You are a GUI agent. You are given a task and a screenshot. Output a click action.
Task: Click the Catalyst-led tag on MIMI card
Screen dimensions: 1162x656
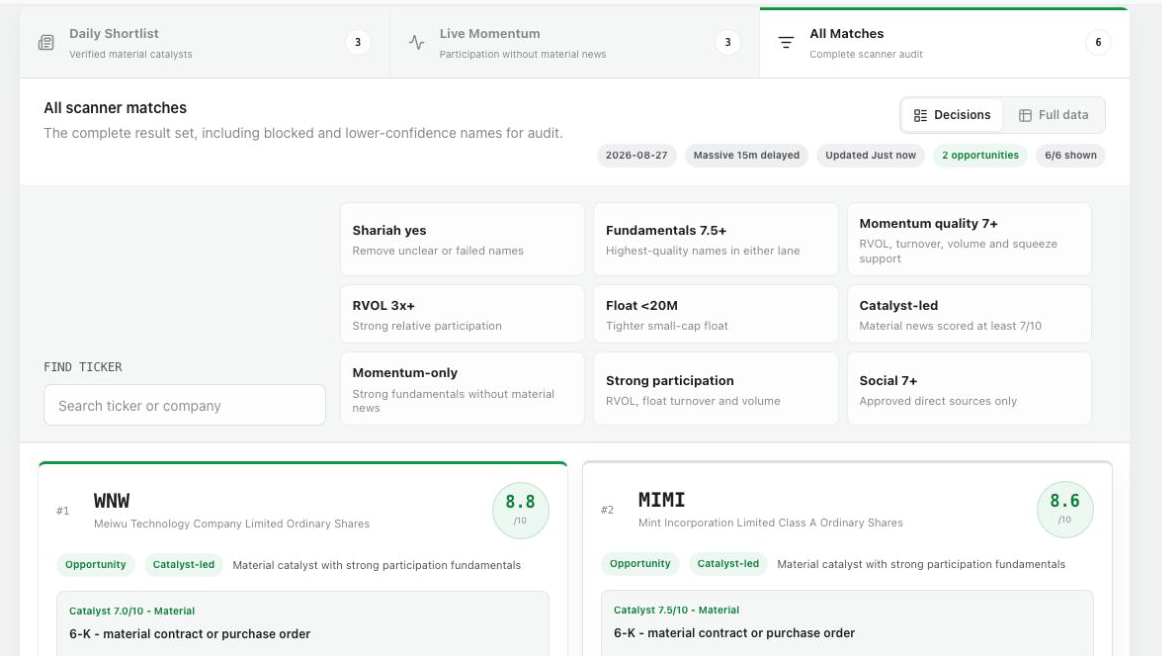pyautogui.click(x=728, y=564)
